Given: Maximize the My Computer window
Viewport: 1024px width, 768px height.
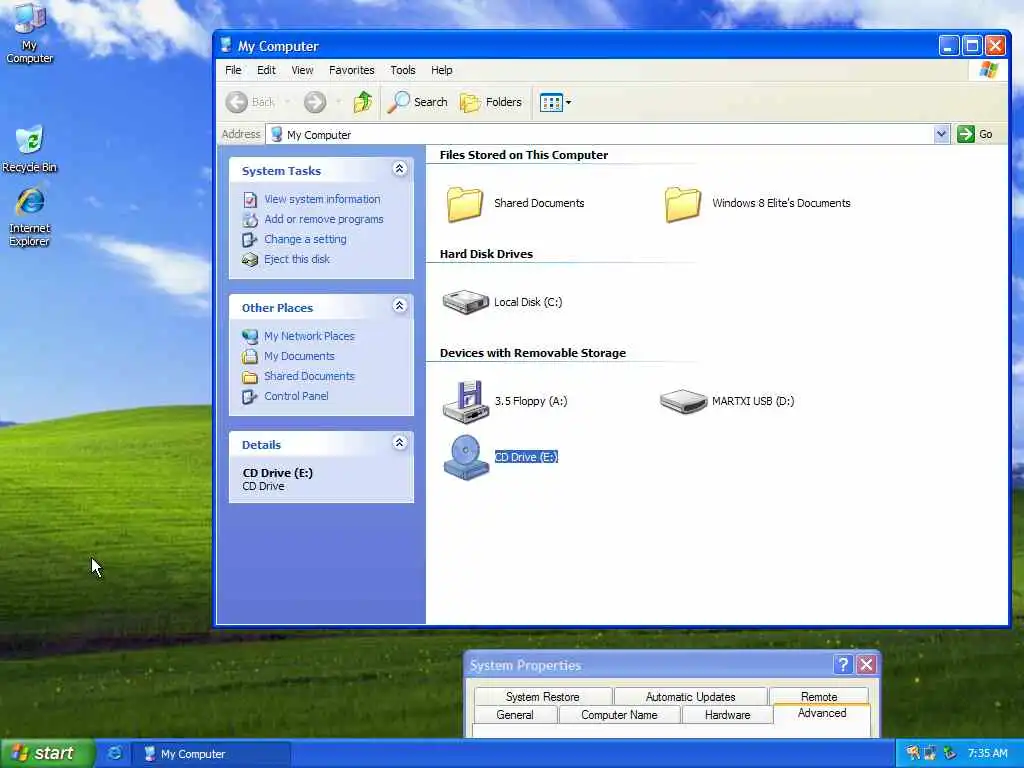Looking at the screenshot, I should [x=972, y=45].
